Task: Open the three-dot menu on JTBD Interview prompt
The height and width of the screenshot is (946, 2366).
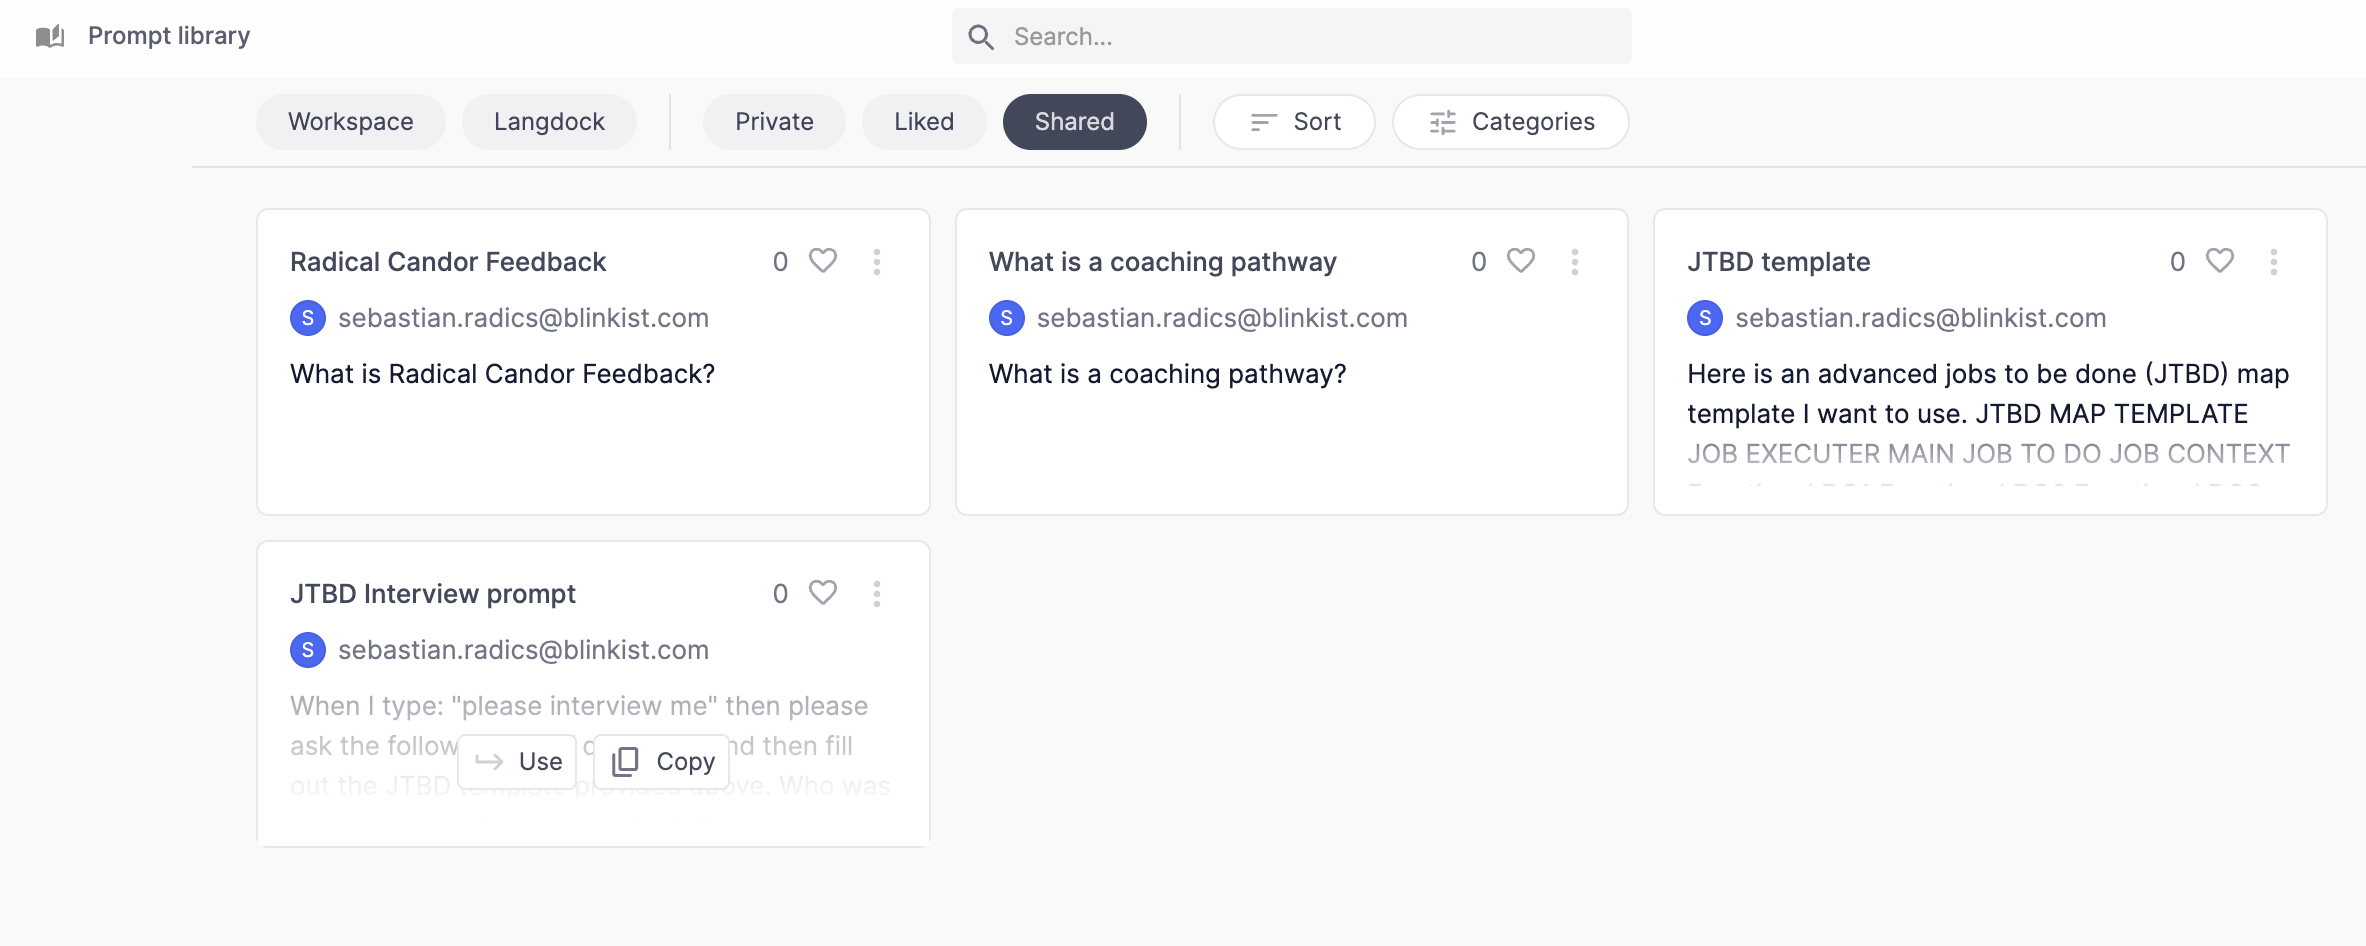Action: tap(877, 593)
